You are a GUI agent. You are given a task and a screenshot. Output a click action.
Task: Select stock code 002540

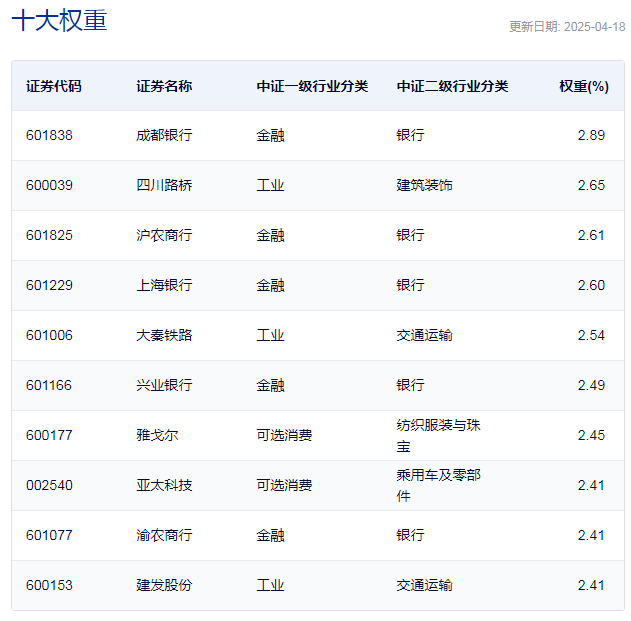(49, 485)
